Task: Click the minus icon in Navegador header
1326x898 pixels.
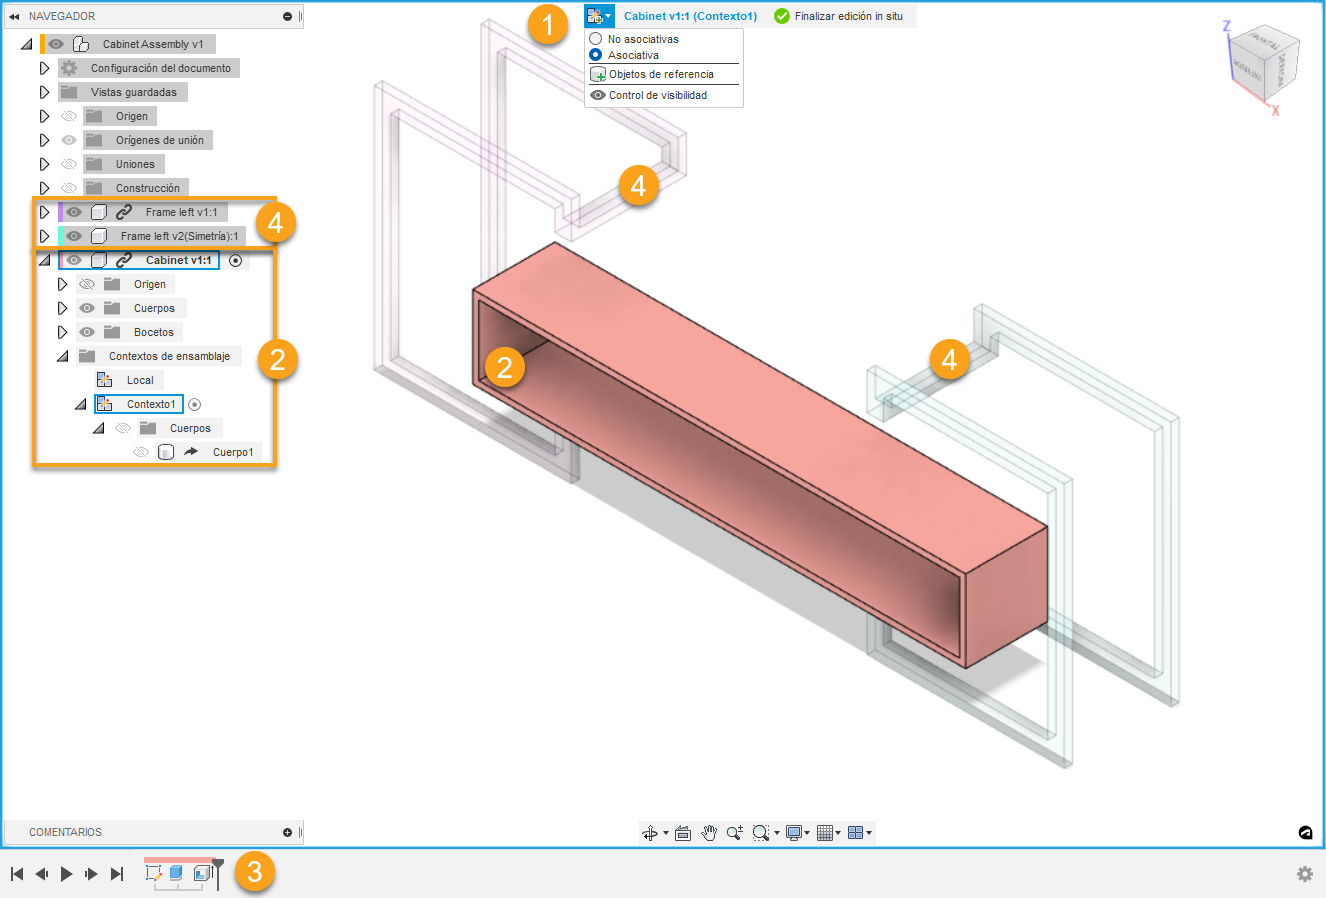Action: (x=288, y=17)
